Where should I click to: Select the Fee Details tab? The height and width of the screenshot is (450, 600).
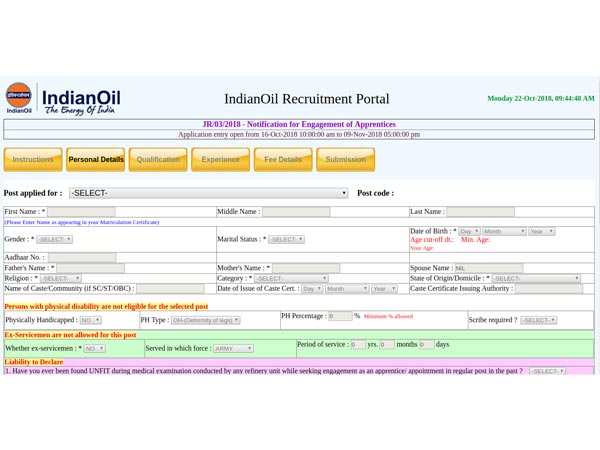click(x=283, y=160)
